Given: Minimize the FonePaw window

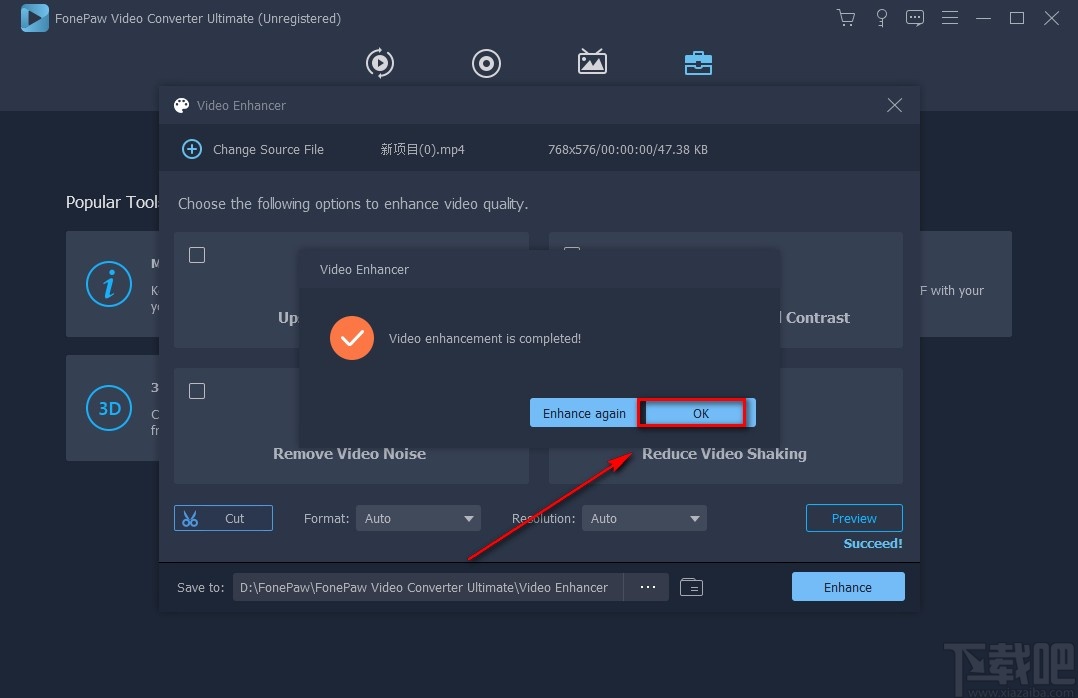Looking at the screenshot, I should [x=983, y=18].
